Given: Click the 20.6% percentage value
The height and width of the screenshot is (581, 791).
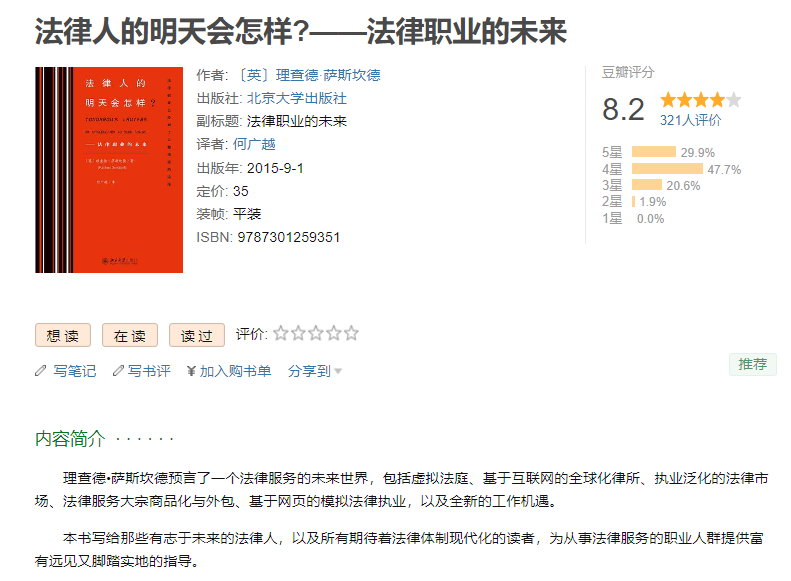Looking at the screenshot, I should 683,186.
